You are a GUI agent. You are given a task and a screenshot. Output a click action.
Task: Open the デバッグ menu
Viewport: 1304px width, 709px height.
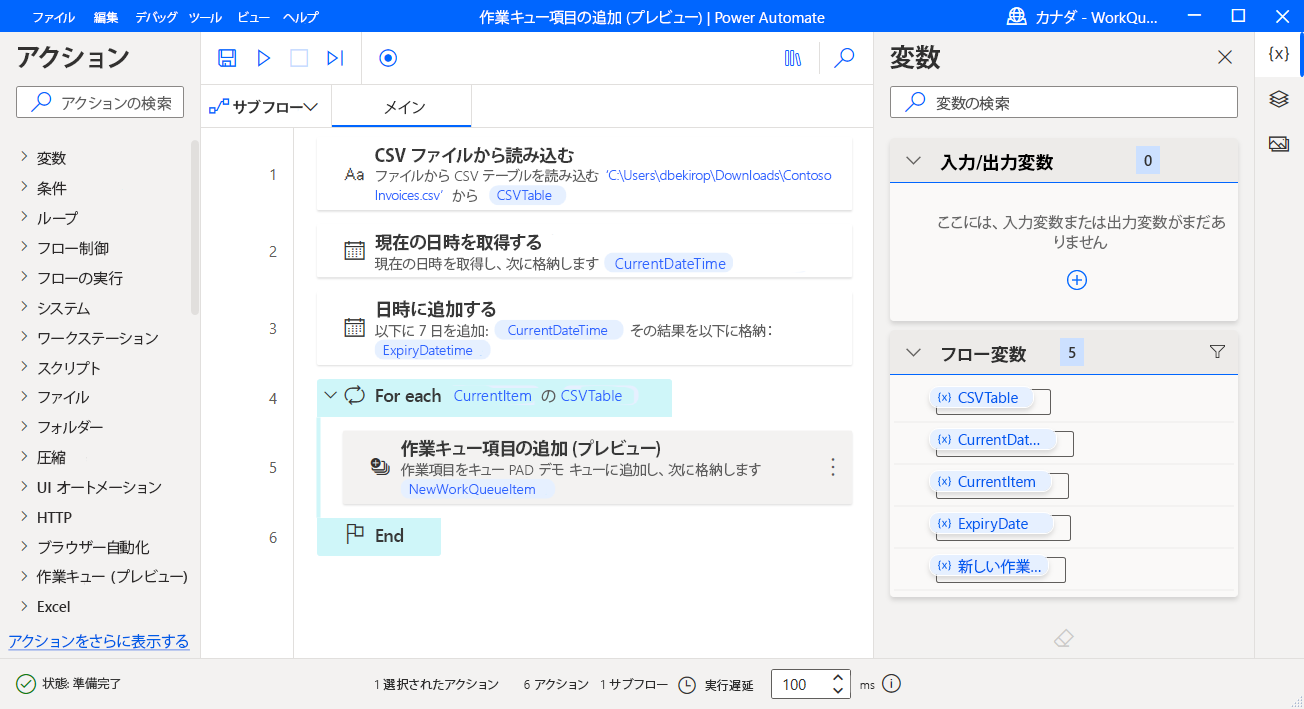coord(156,17)
